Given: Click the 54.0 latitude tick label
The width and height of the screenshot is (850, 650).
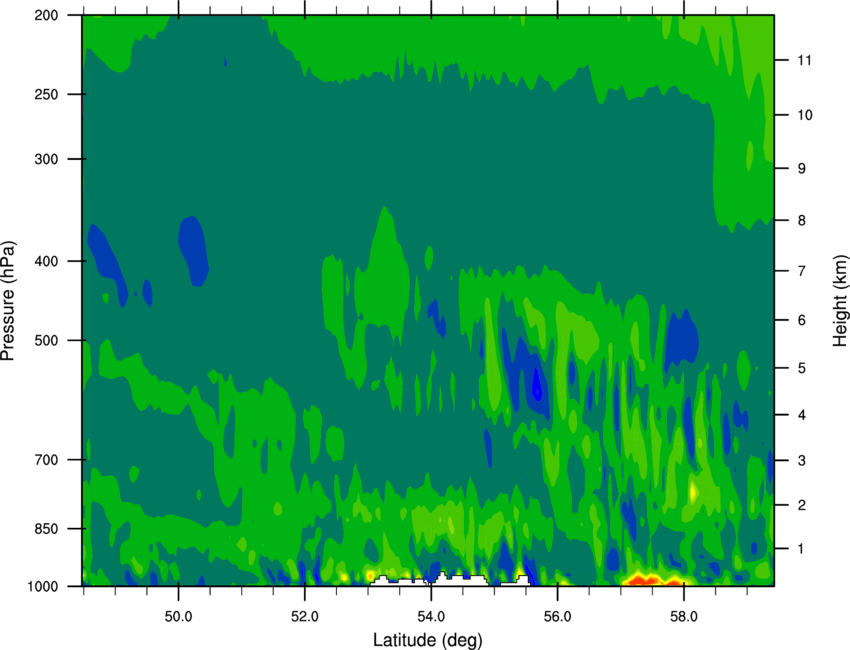Looking at the screenshot, I should (431, 617).
